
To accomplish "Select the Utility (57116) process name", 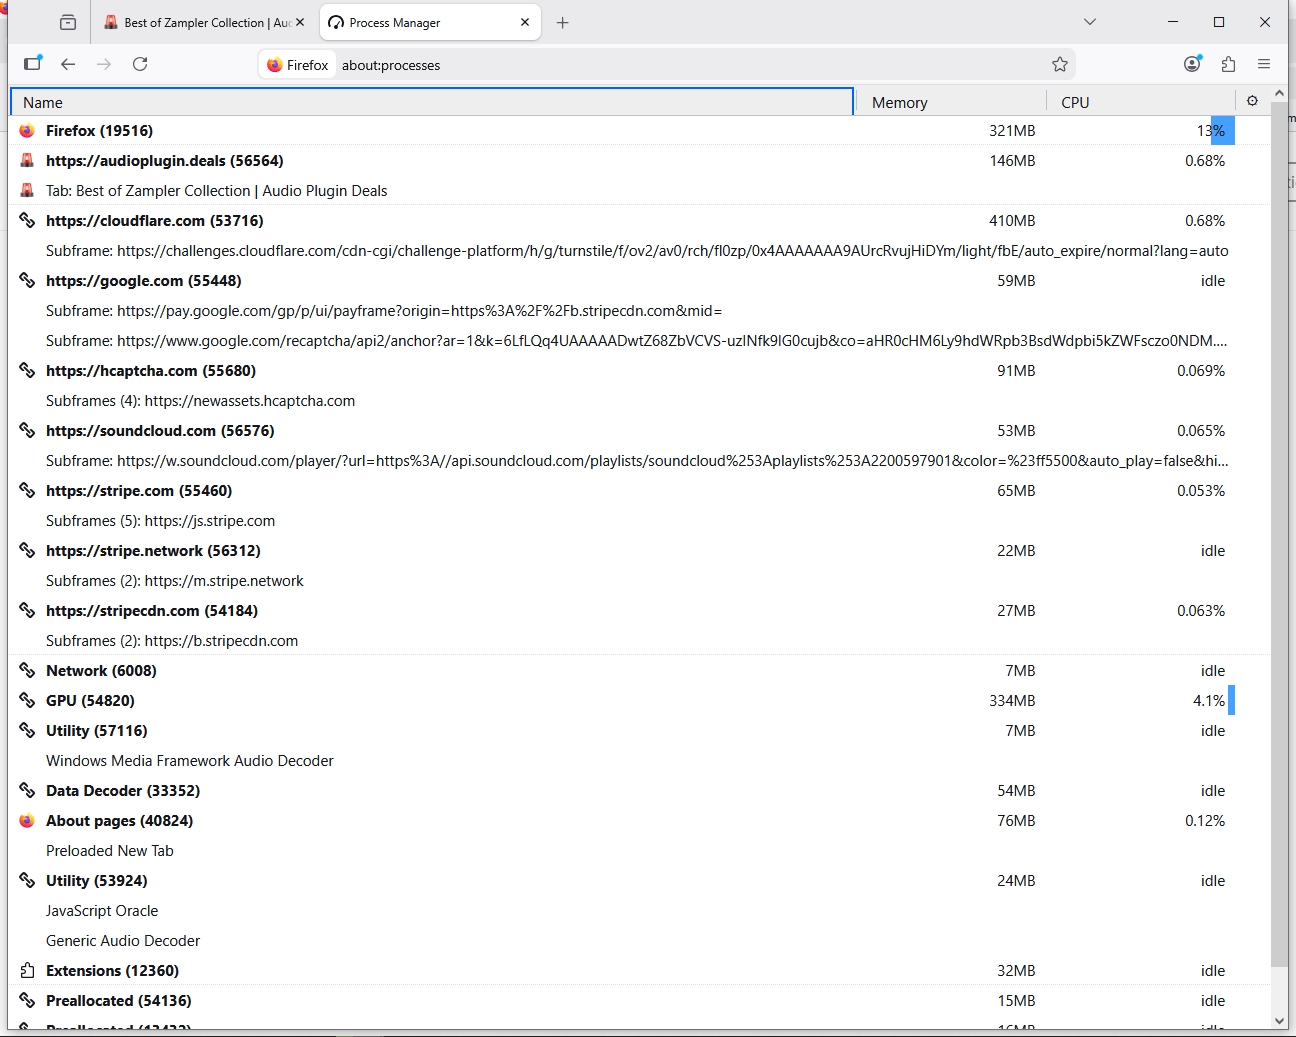I will click(x=96, y=731).
